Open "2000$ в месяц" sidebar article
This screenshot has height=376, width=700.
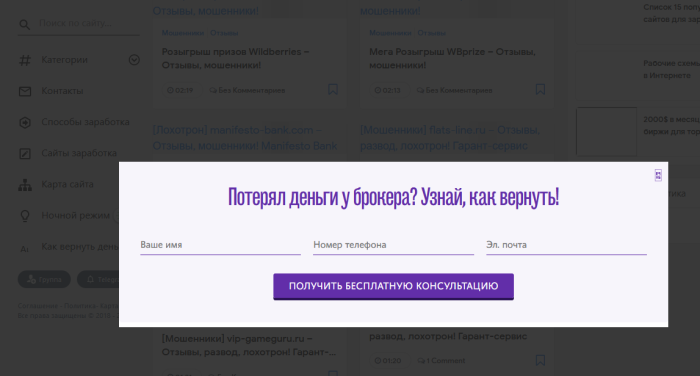[x=671, y=125]
